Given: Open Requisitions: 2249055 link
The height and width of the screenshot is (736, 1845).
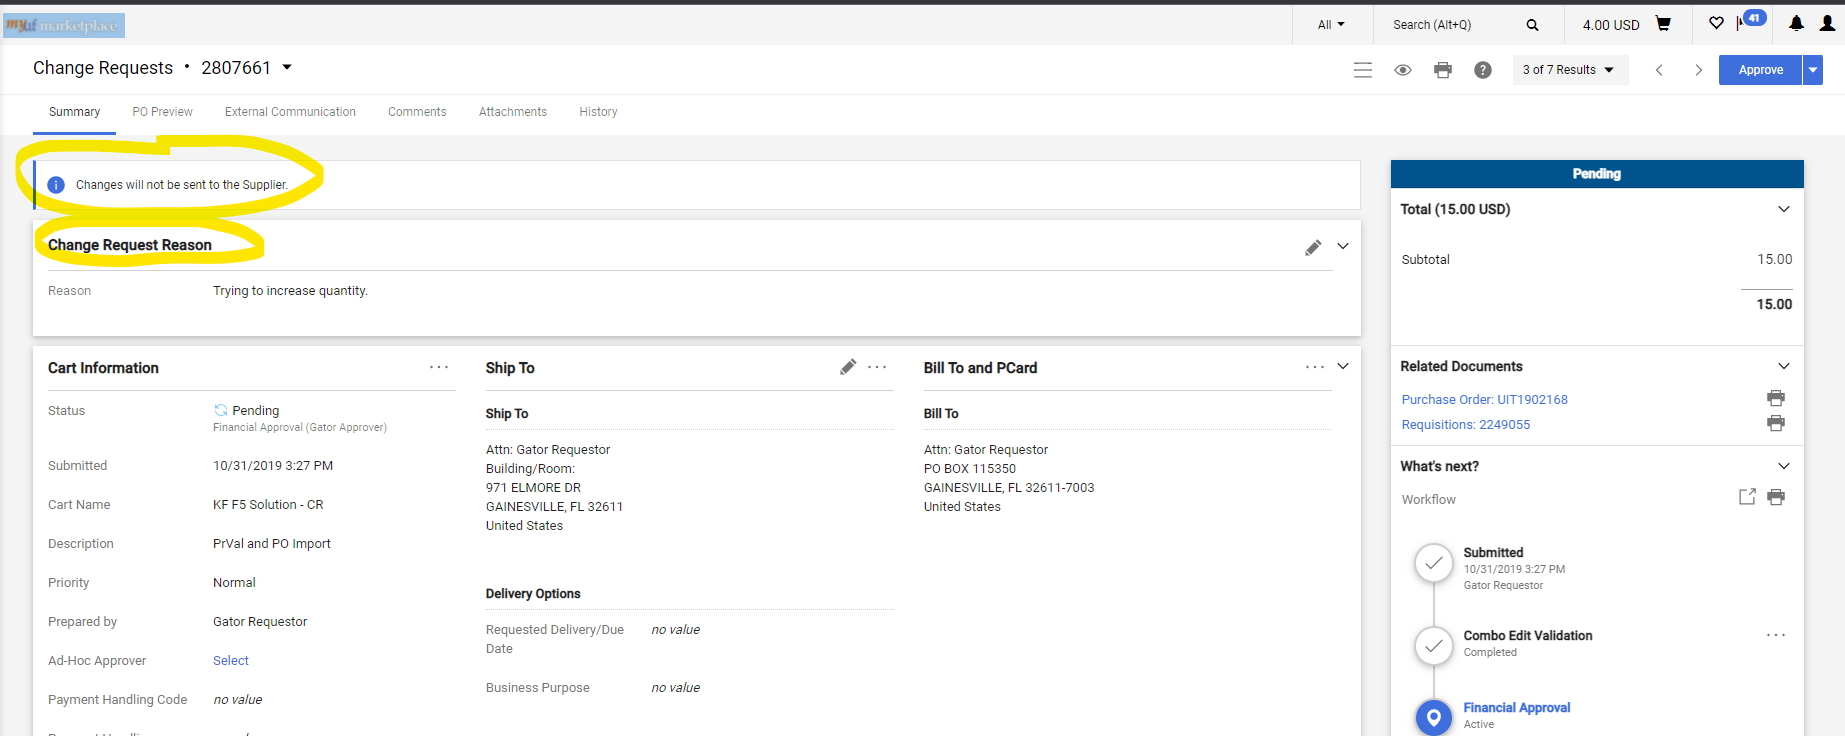Looking at the screenshot, I should 1465,425.
